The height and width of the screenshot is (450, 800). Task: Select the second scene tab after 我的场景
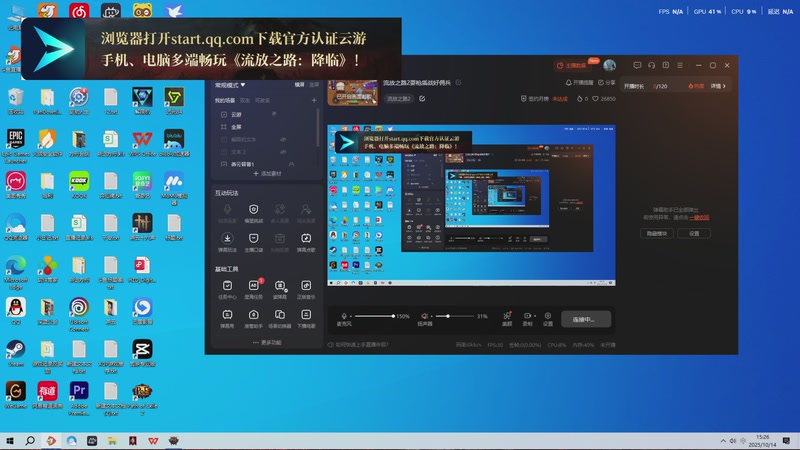[x=245, y=101]
